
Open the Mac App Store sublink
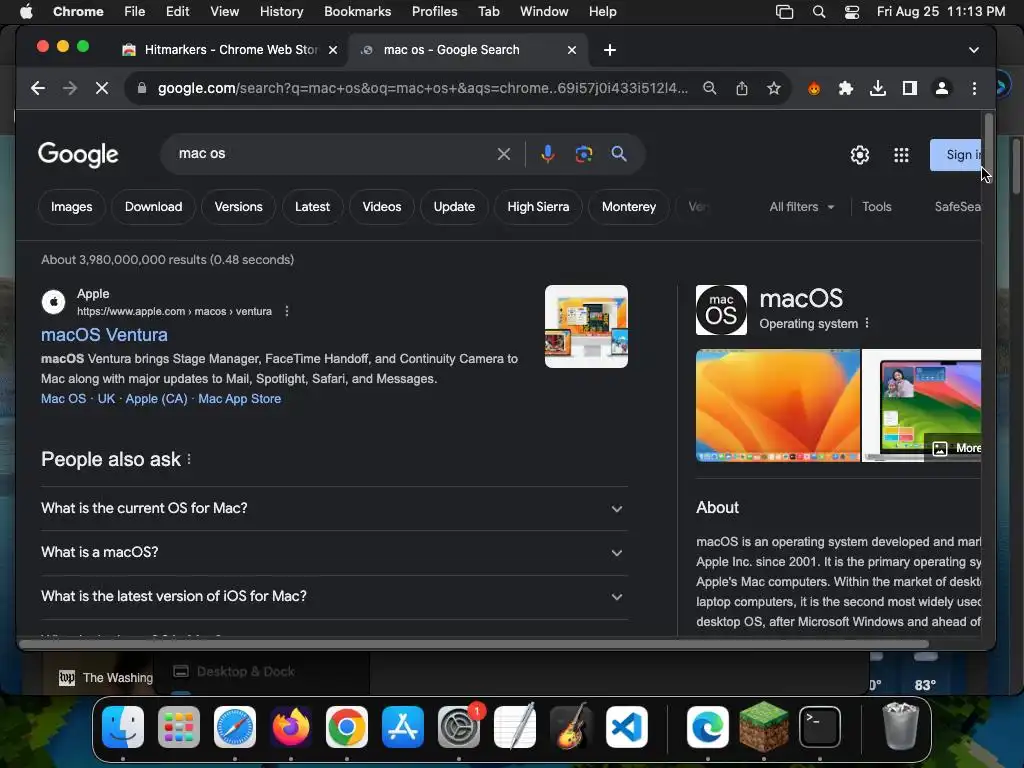pos(240,399)
